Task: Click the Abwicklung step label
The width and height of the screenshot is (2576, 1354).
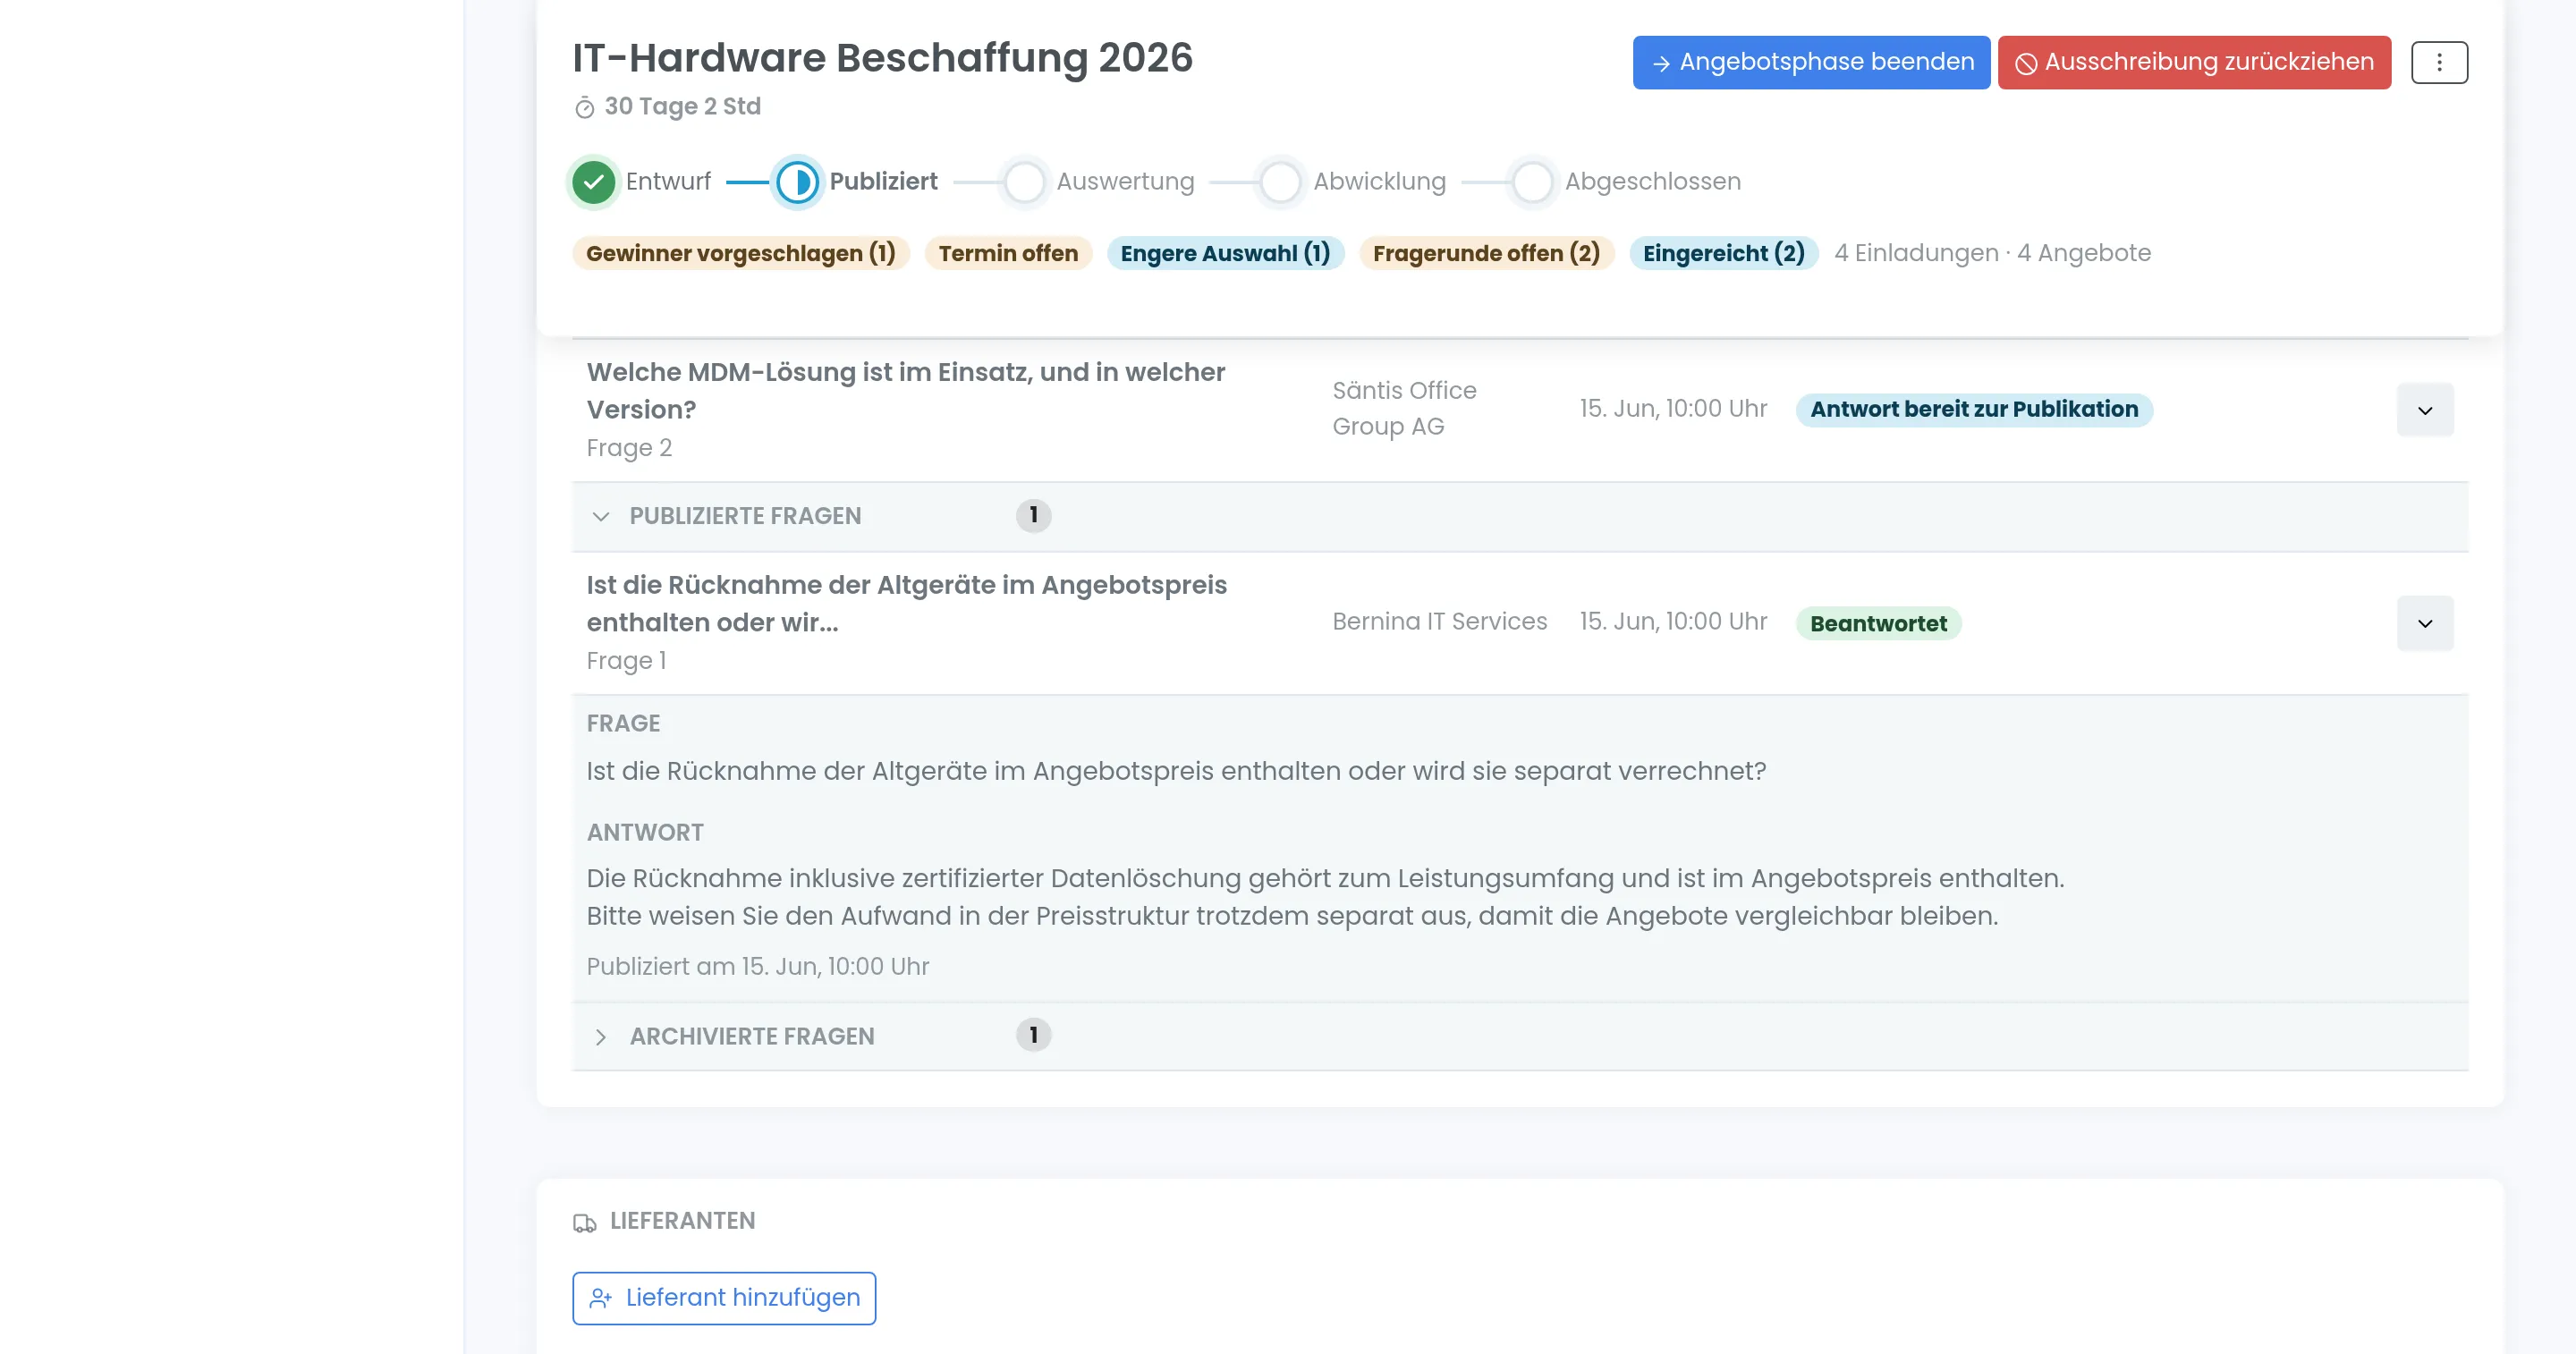Action: (x=1379, y=181)
